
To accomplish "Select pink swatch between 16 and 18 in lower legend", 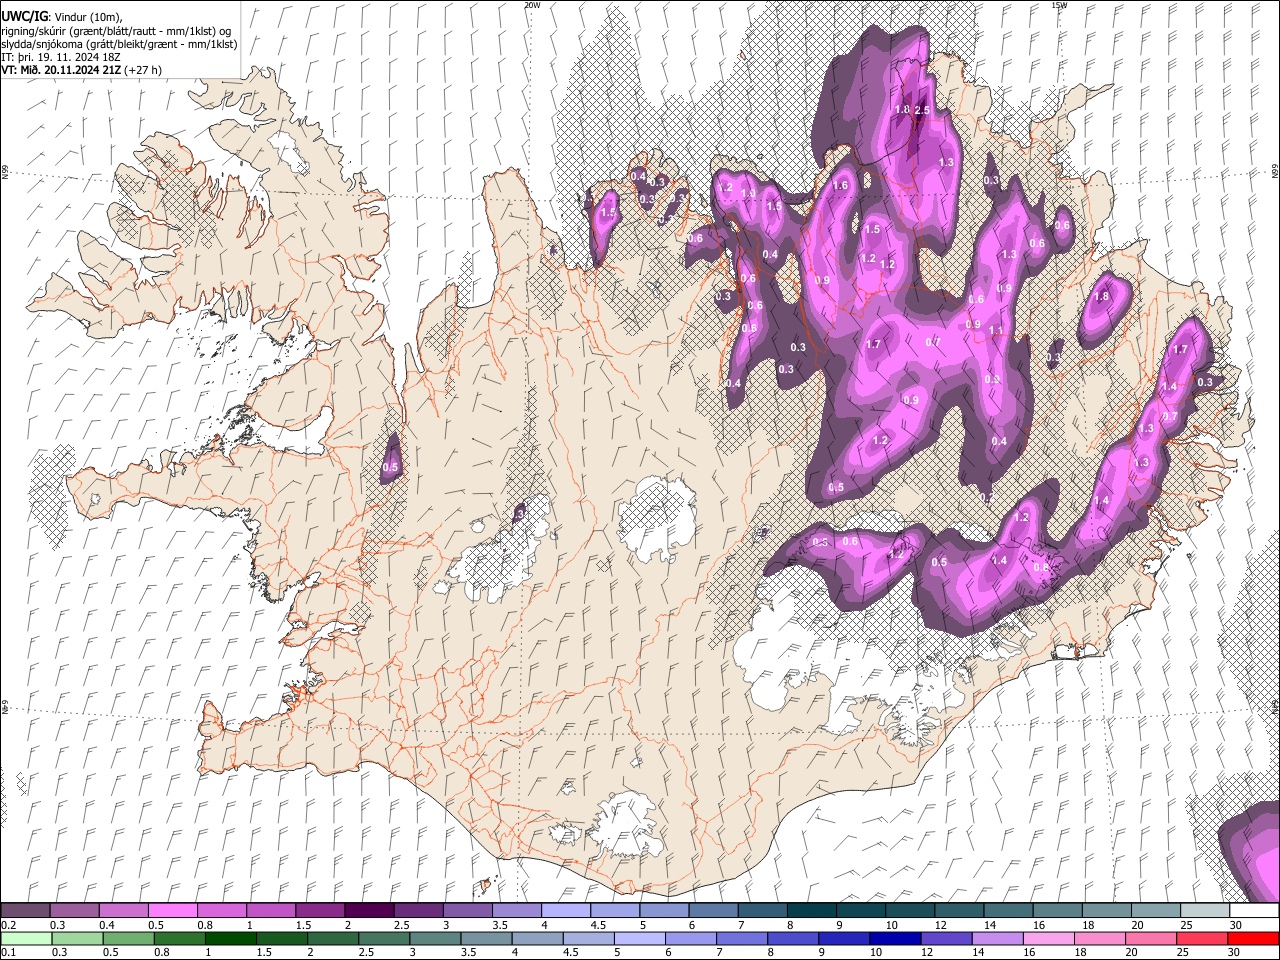I will click(1048, 938).
